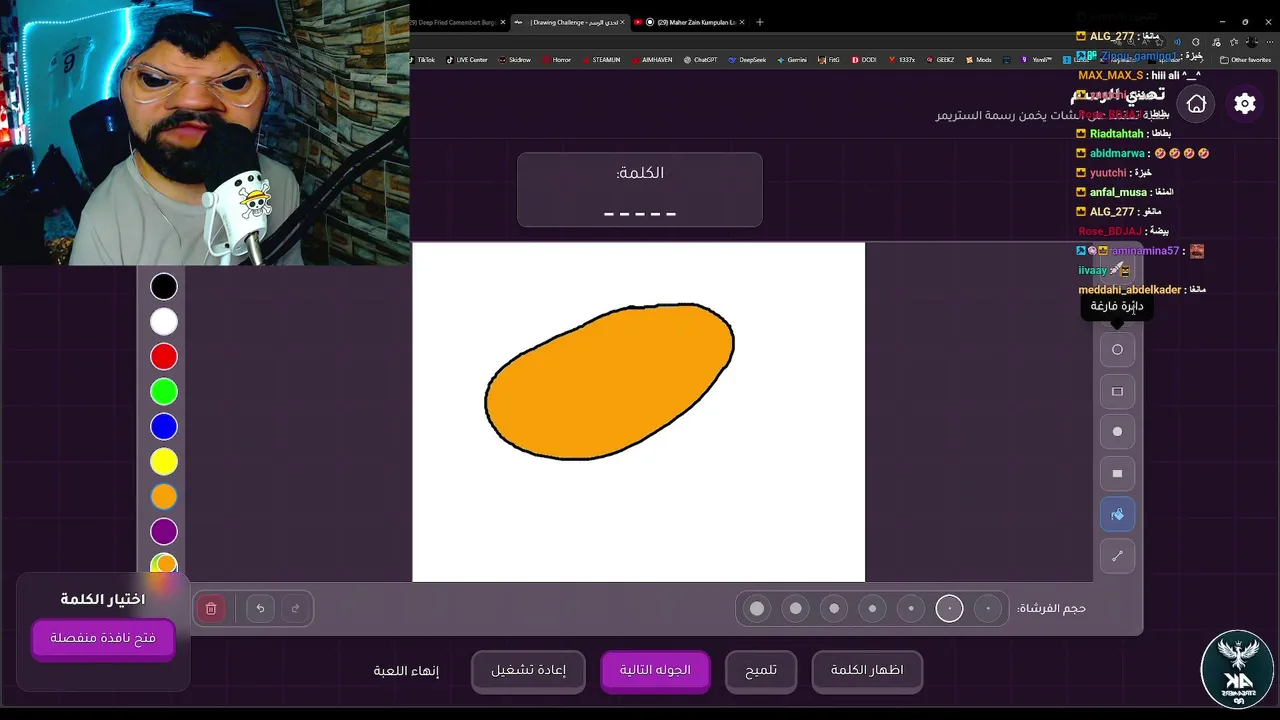1280x720 pixels.
Task: Click the orange blob on drawing canvas
Action: coord(610,383)
